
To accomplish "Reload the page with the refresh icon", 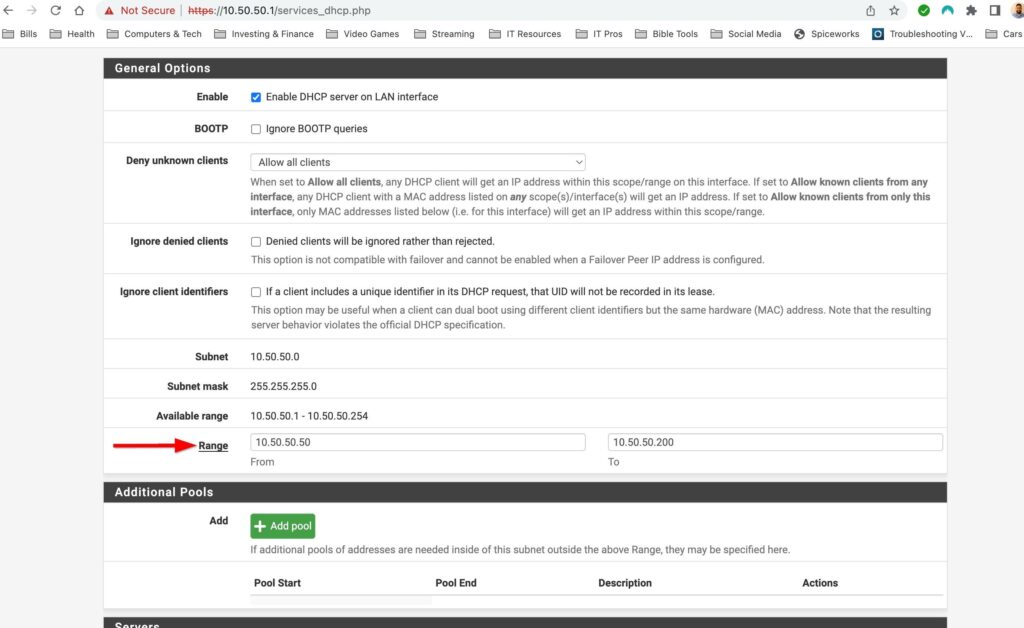I will pos(56,10).
